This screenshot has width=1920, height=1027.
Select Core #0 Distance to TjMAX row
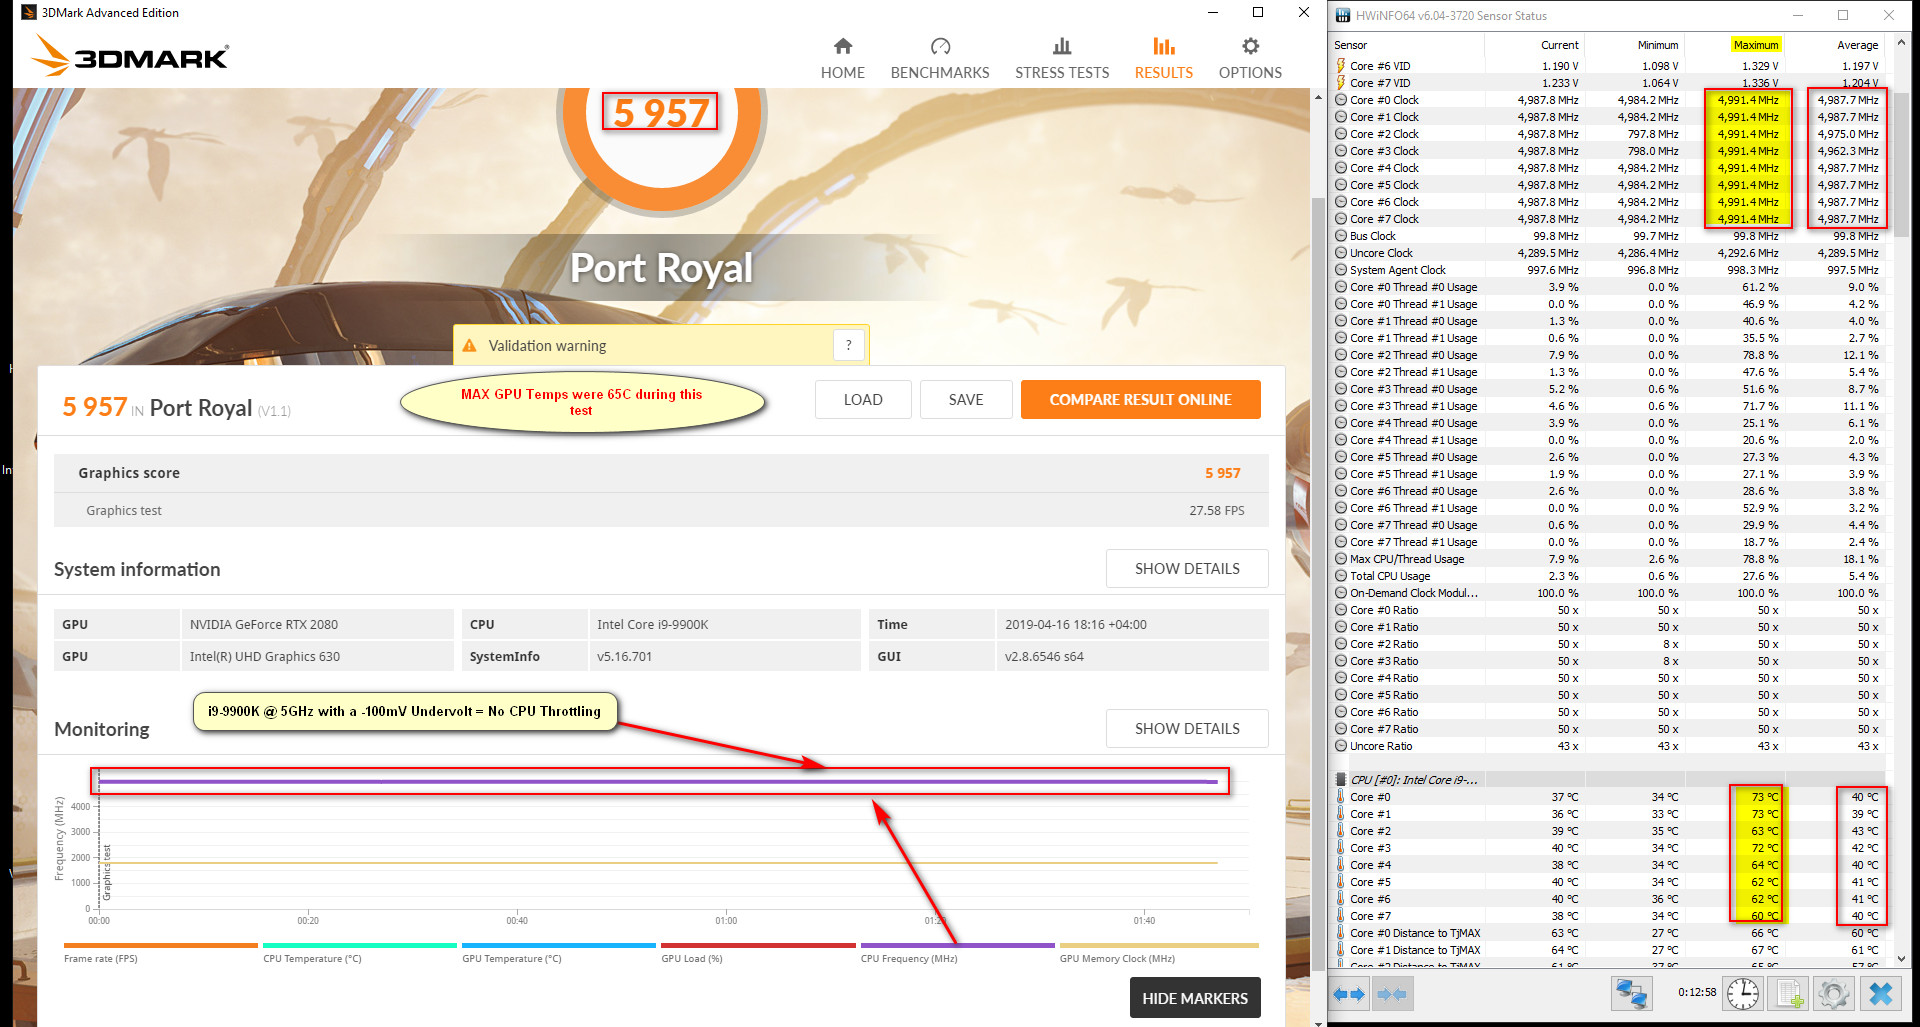click(1609, 933)
